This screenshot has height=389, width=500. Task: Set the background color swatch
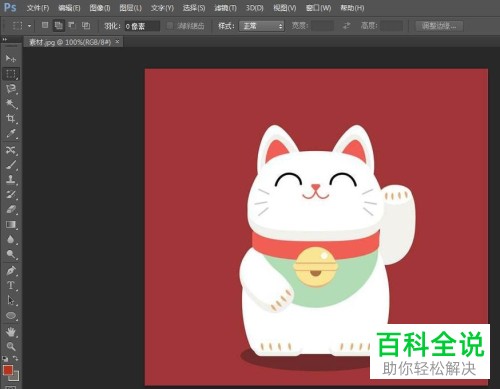click(x=16, y=377)
